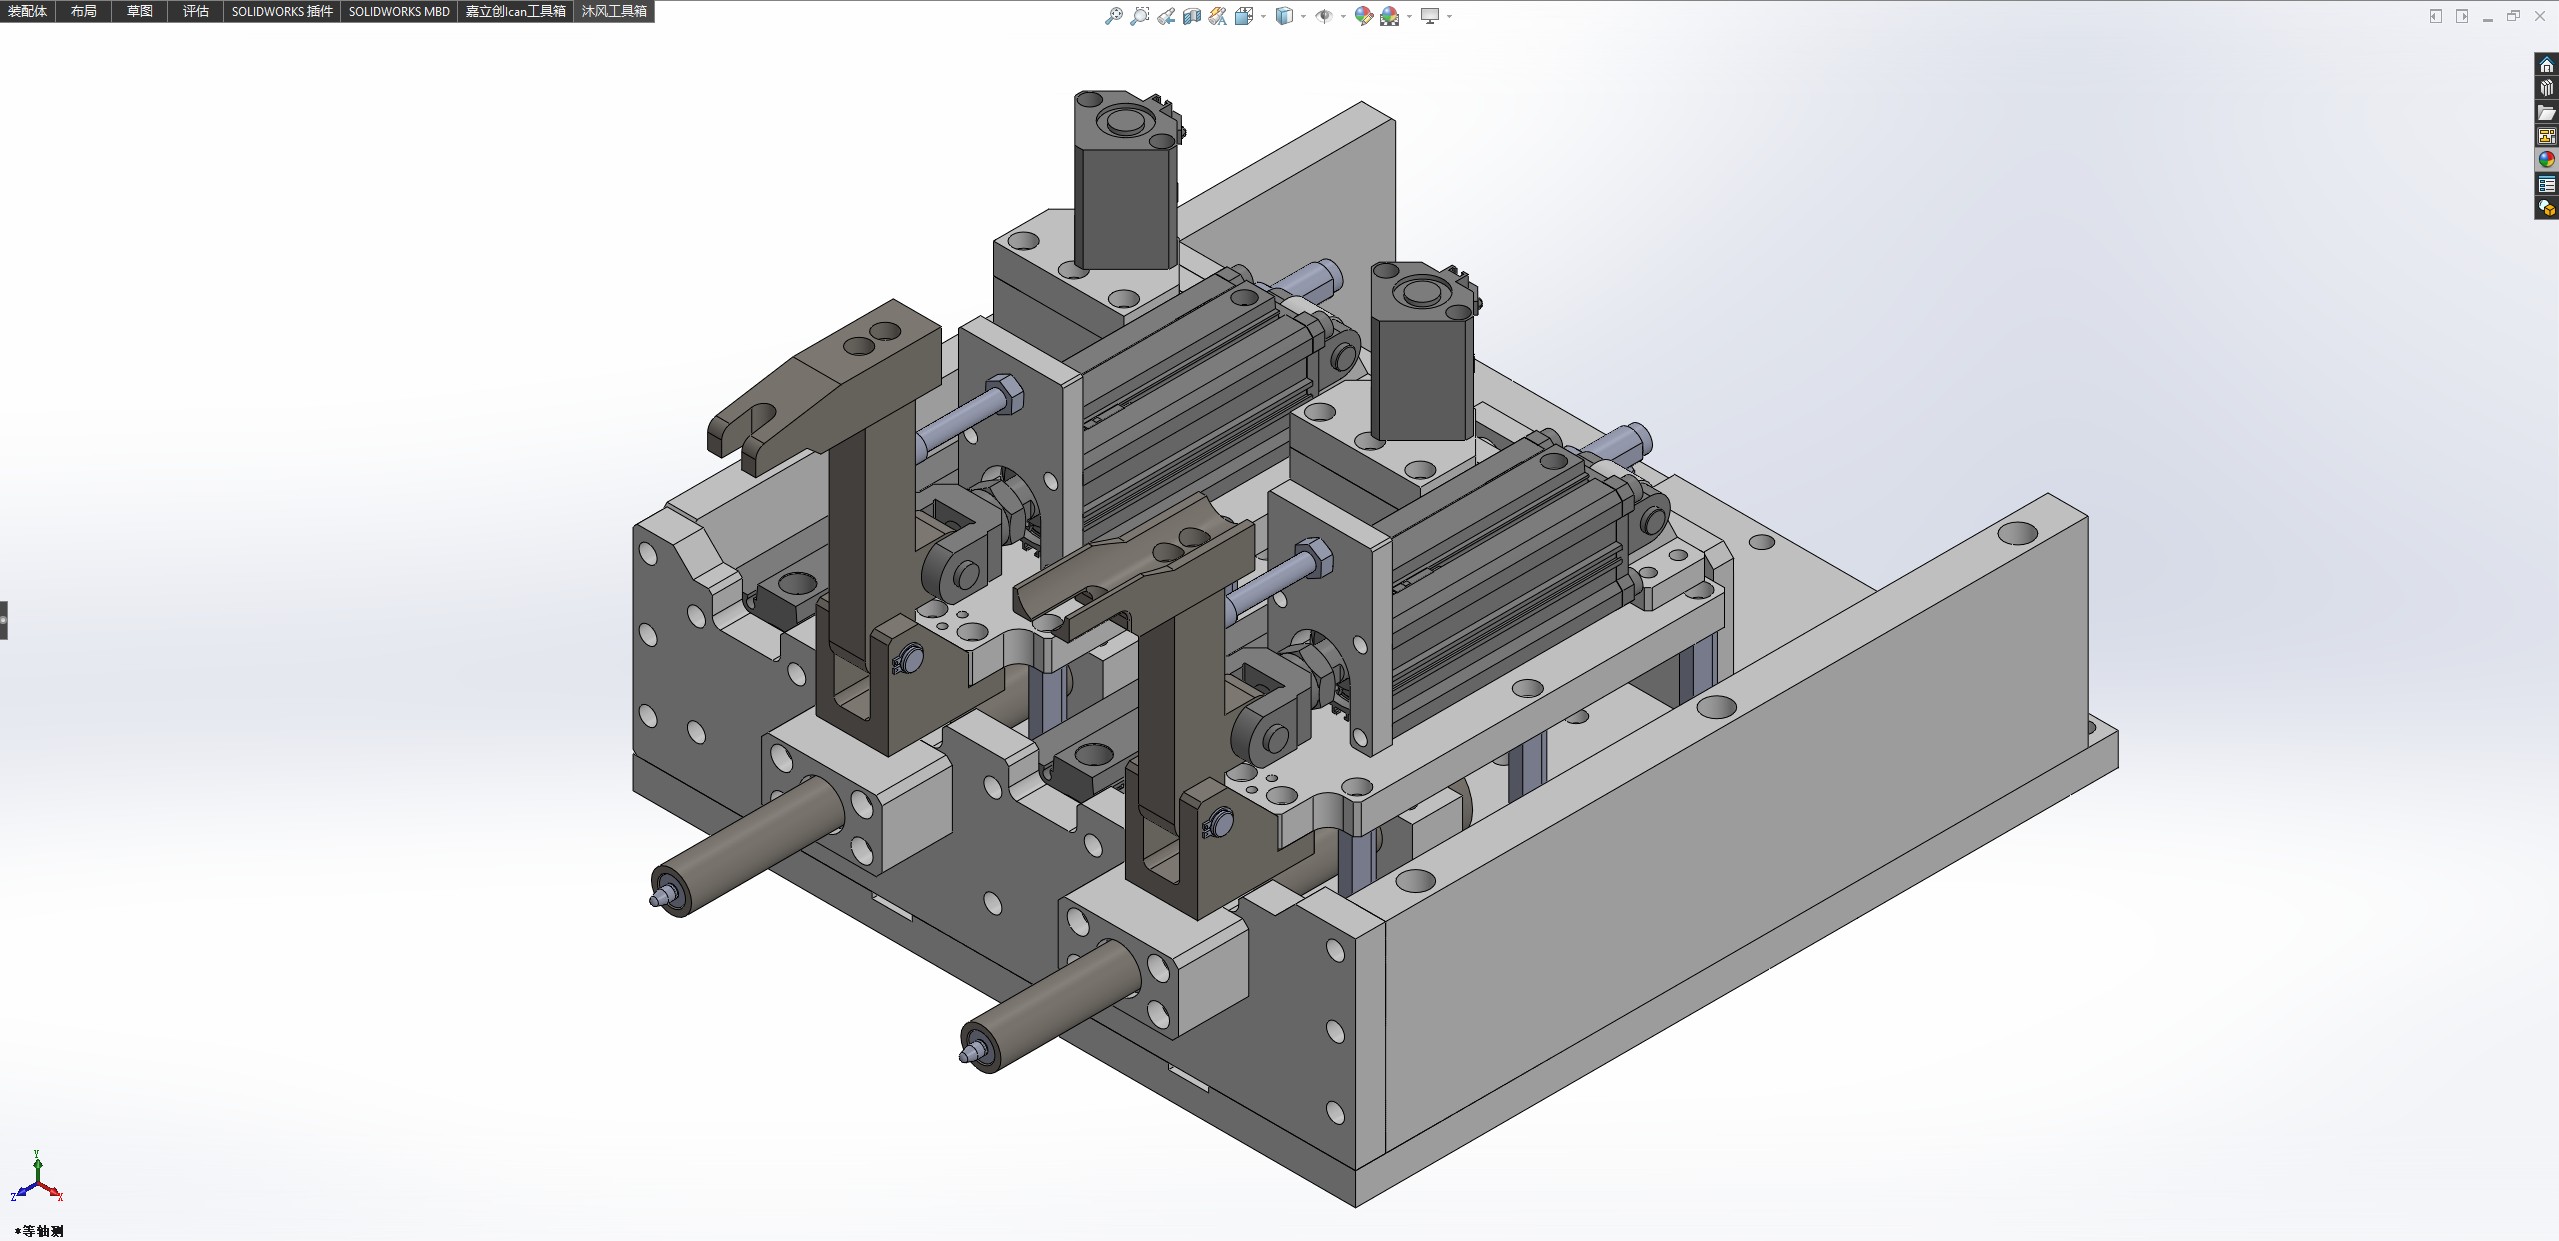The width and height of the screenshot is (2559, 1241).
Task: Switch to the 装配体 tab
Action: 27,11
